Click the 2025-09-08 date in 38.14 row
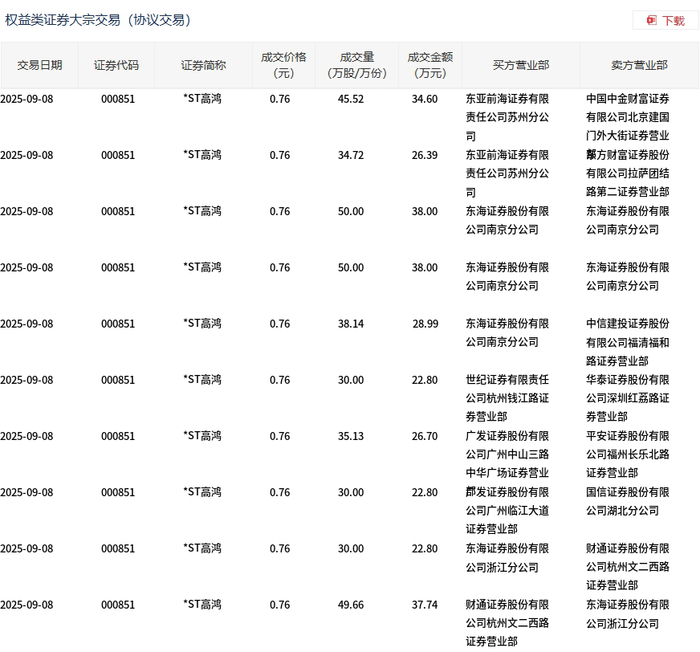 click(27, 323)
